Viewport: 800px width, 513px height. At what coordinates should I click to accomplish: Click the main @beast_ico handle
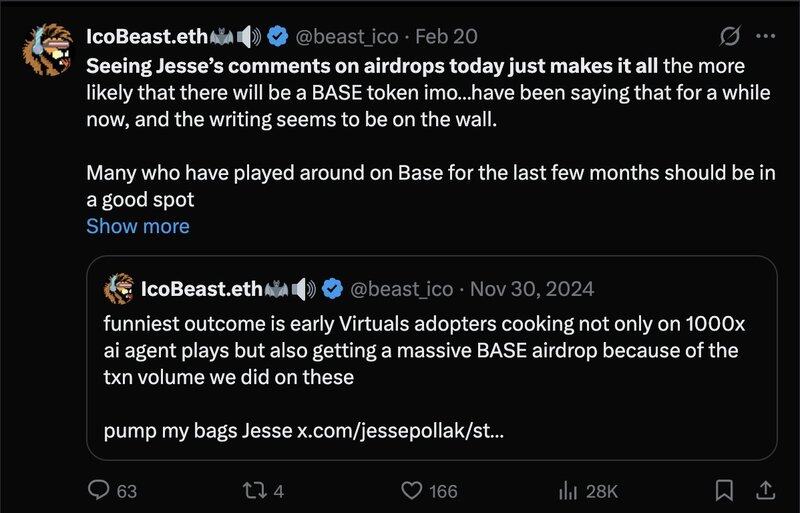(x=347, y=37)
